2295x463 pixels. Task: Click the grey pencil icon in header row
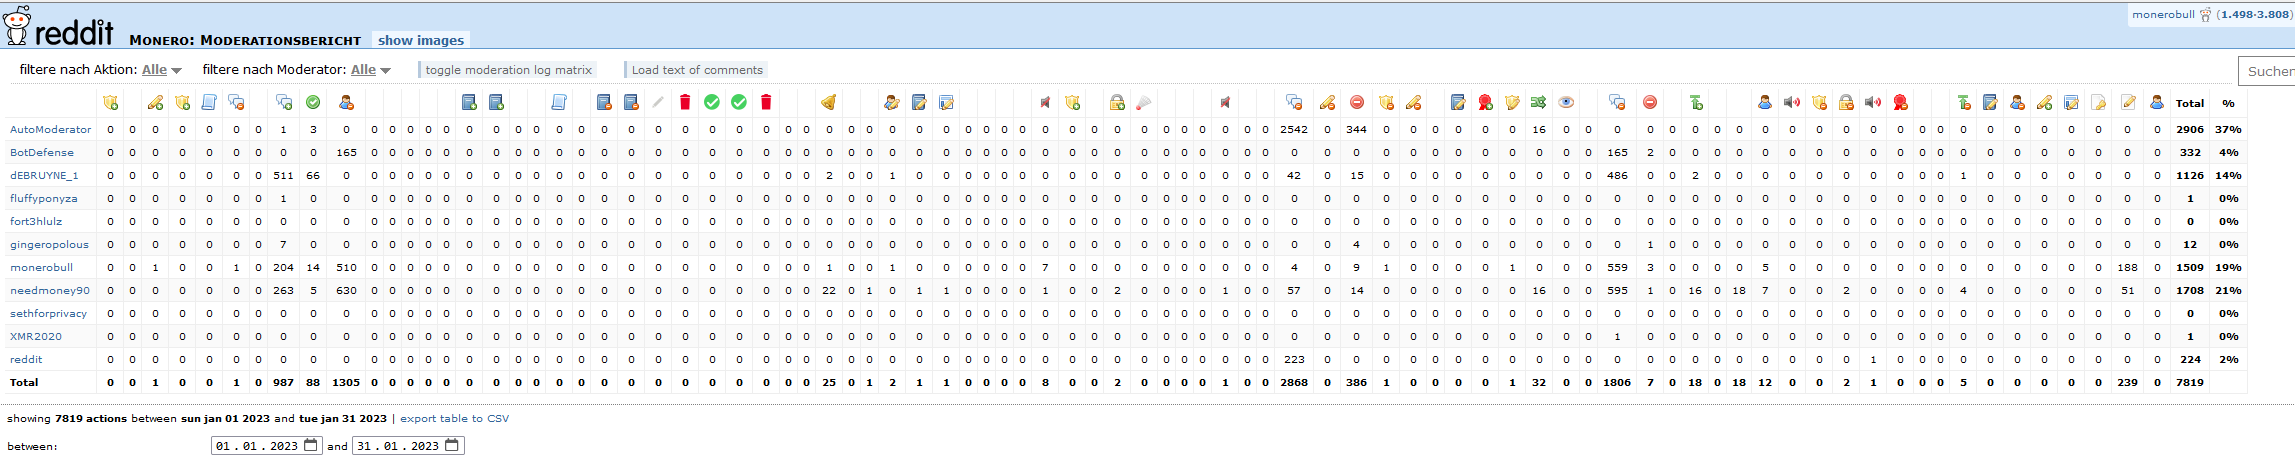coord(657,102)
